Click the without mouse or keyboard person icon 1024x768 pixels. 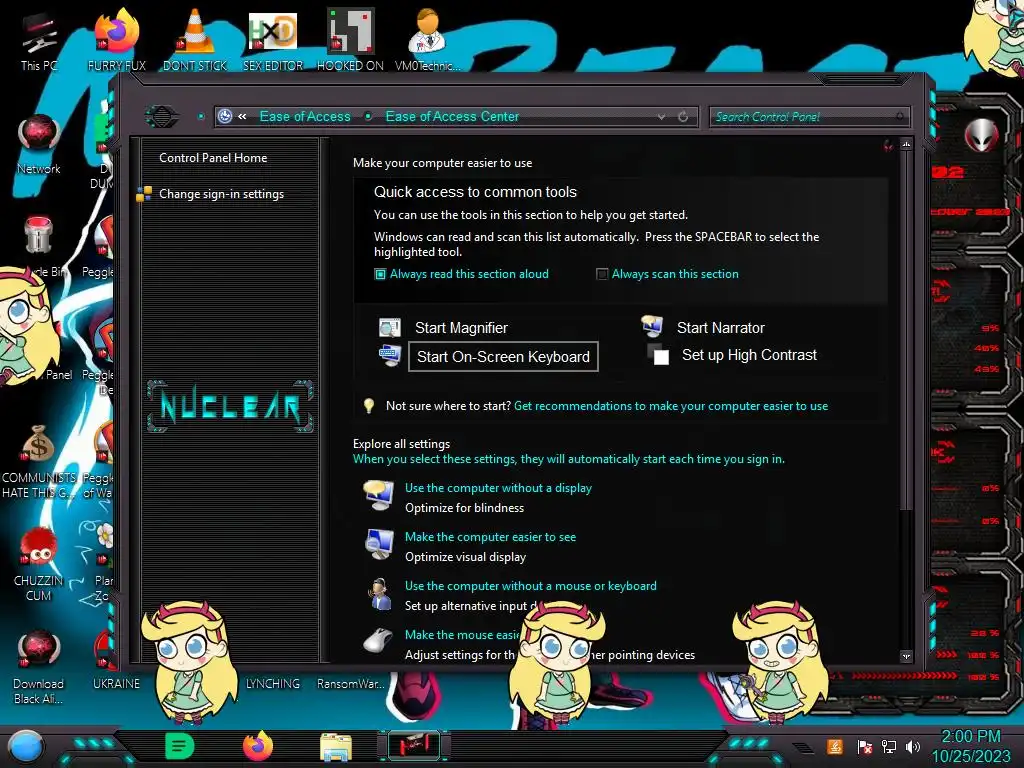tap(379, 594)
